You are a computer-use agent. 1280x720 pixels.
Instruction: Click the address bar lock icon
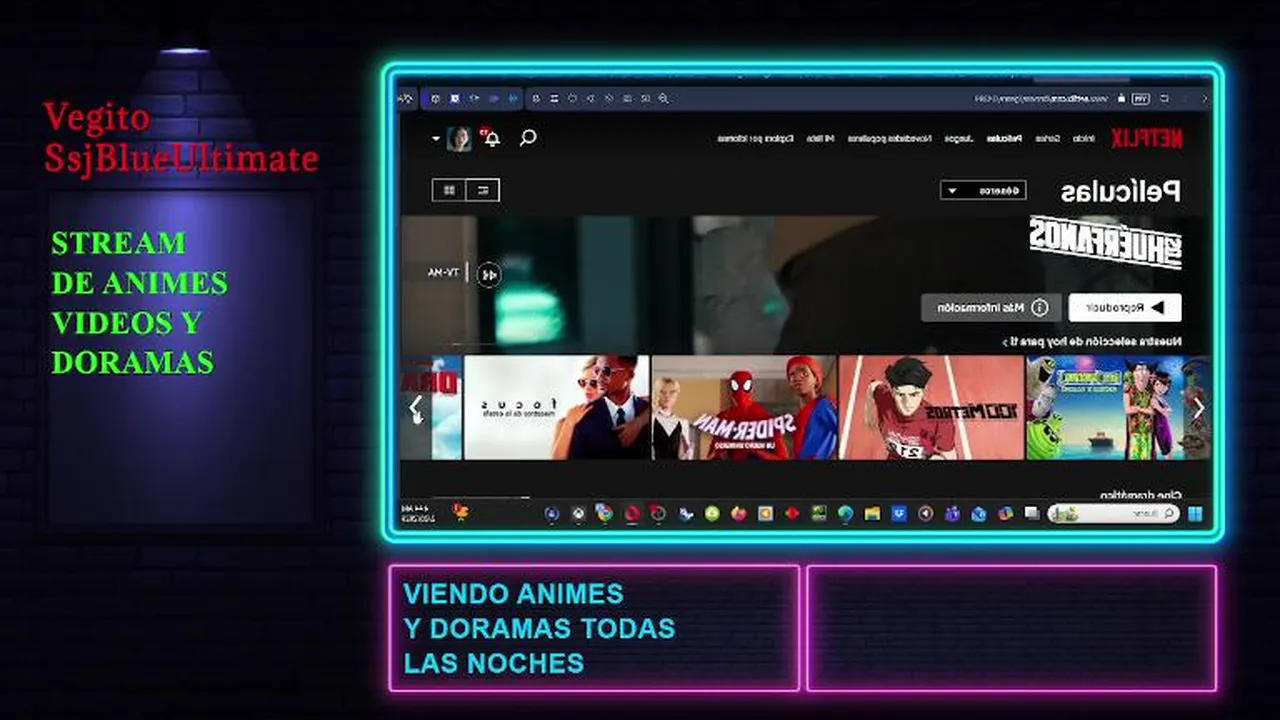coord(1121,99)
